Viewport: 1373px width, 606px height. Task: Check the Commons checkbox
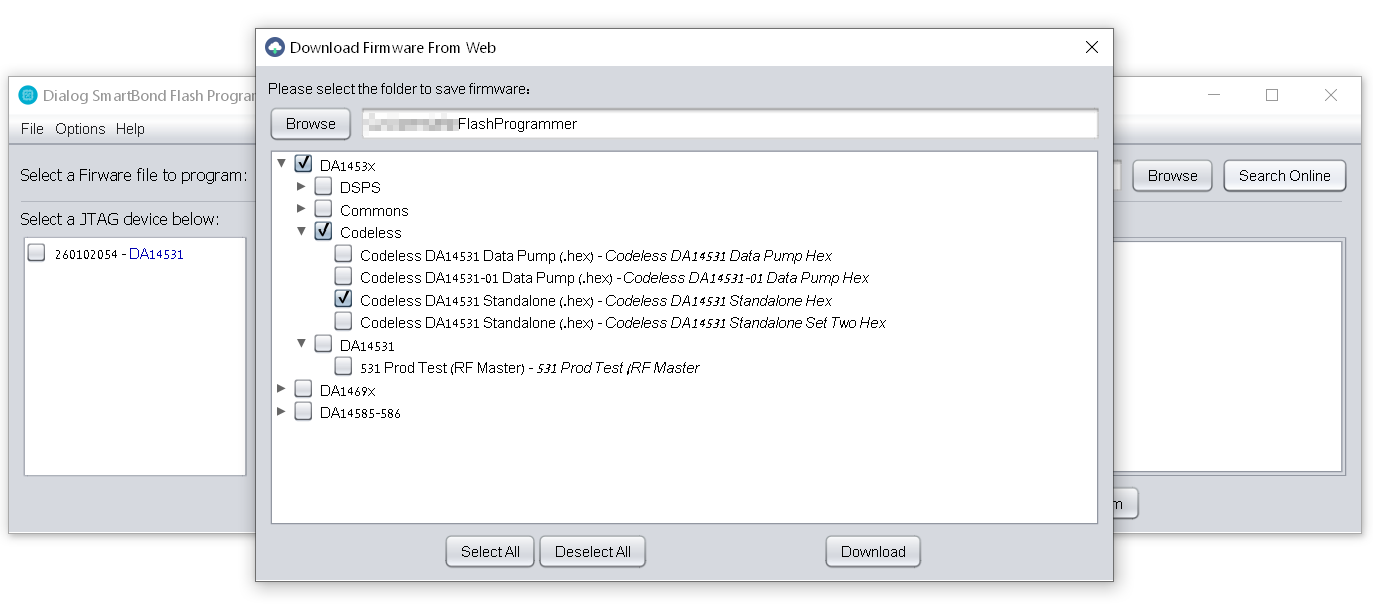click(323, 209)
